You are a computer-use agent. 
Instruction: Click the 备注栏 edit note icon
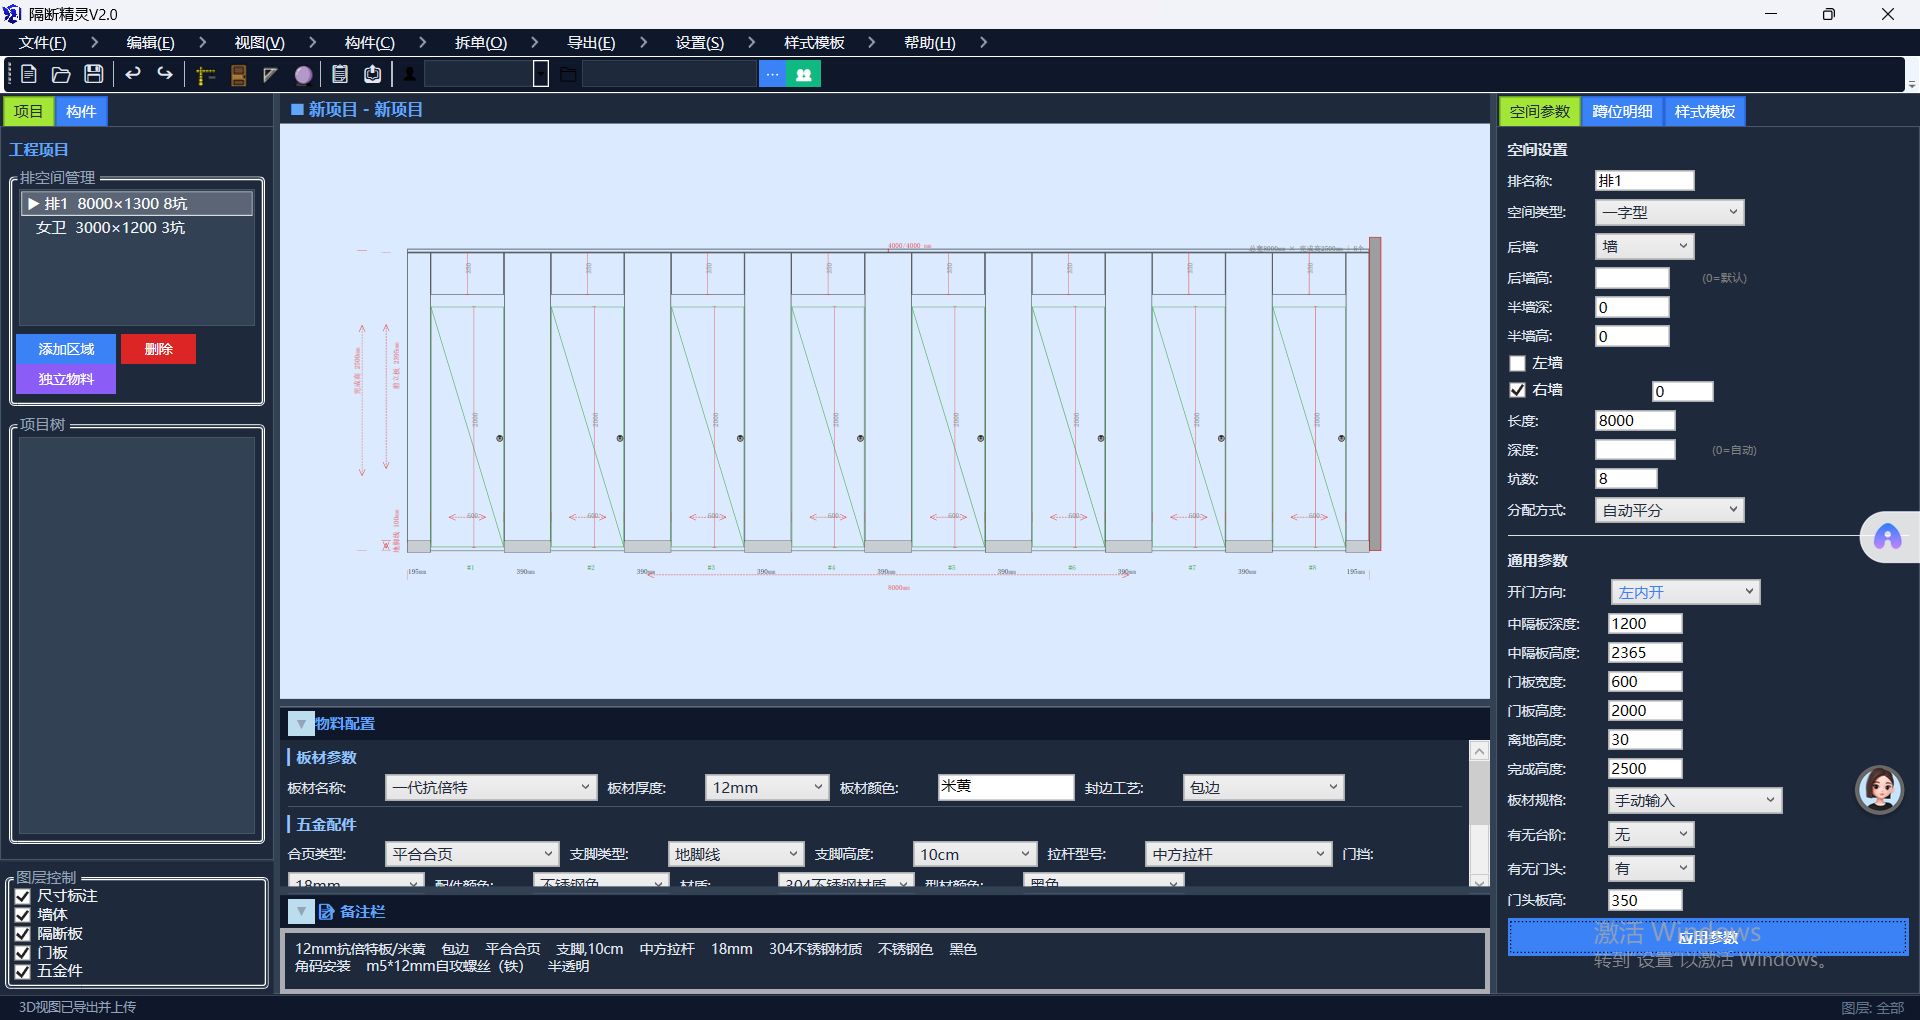tap(326, 912)
